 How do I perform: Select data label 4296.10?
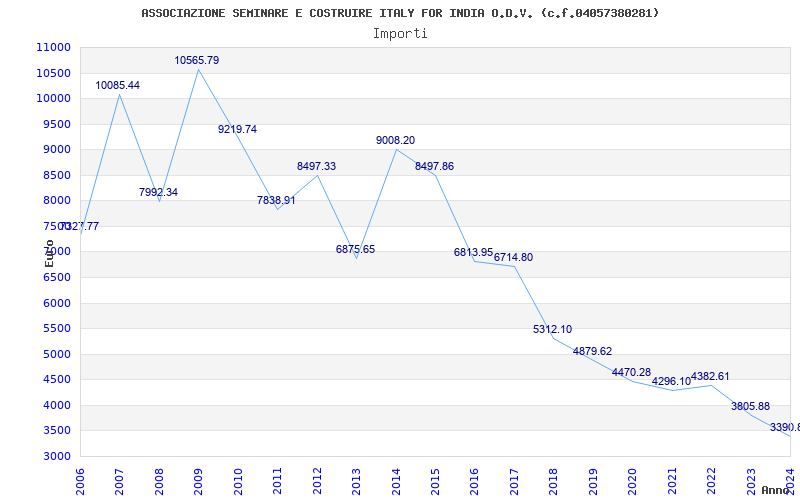pos(671,382)
